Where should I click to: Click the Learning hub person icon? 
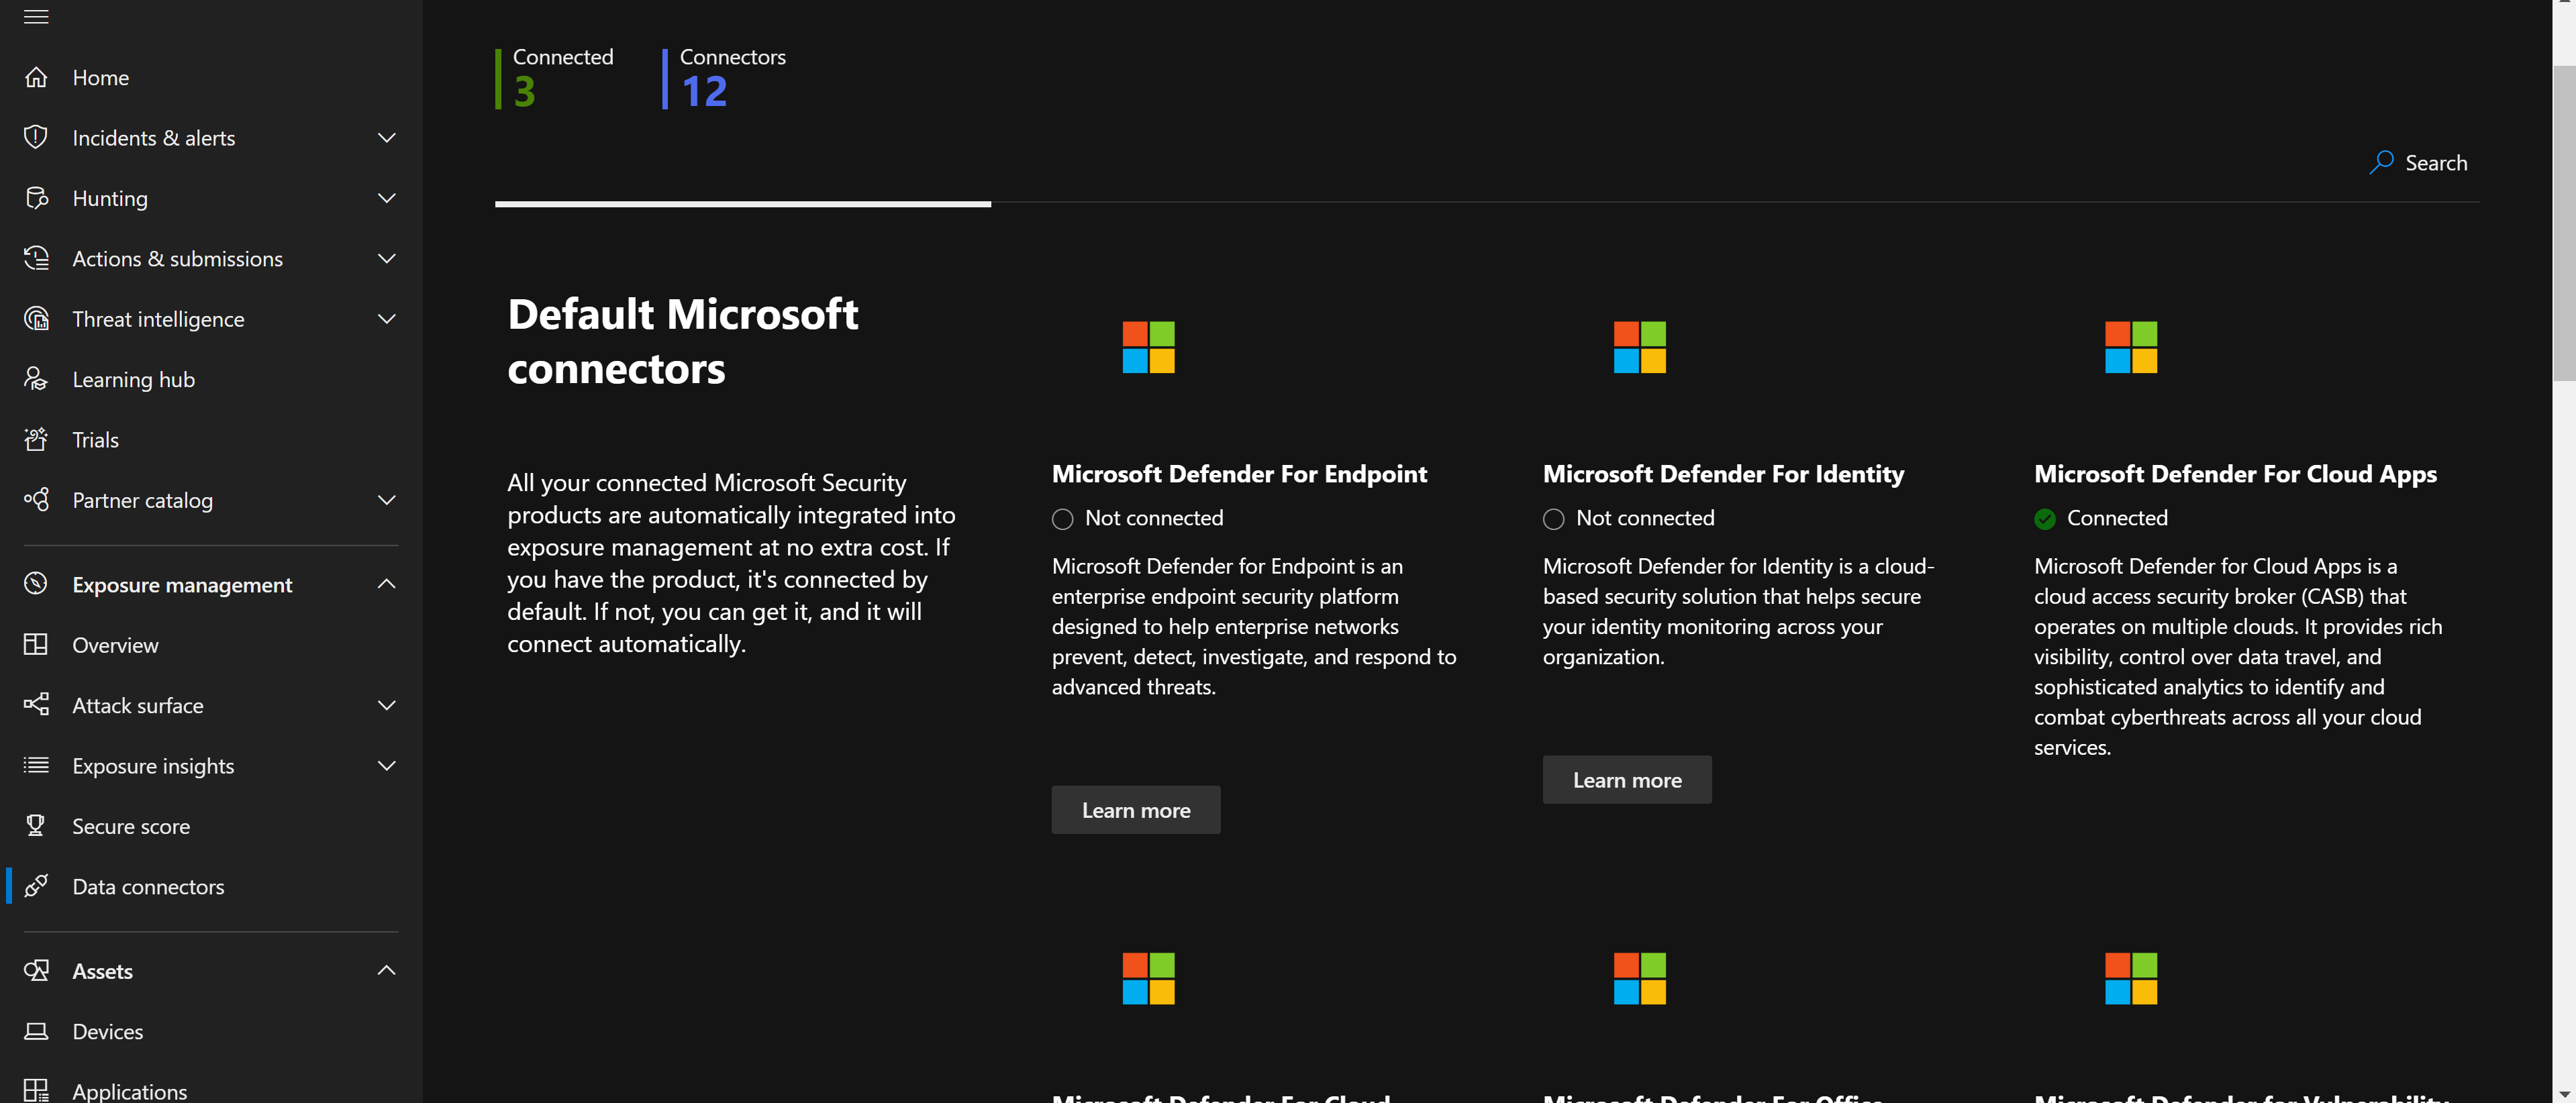pyautogui.click(x=36, y=379)
